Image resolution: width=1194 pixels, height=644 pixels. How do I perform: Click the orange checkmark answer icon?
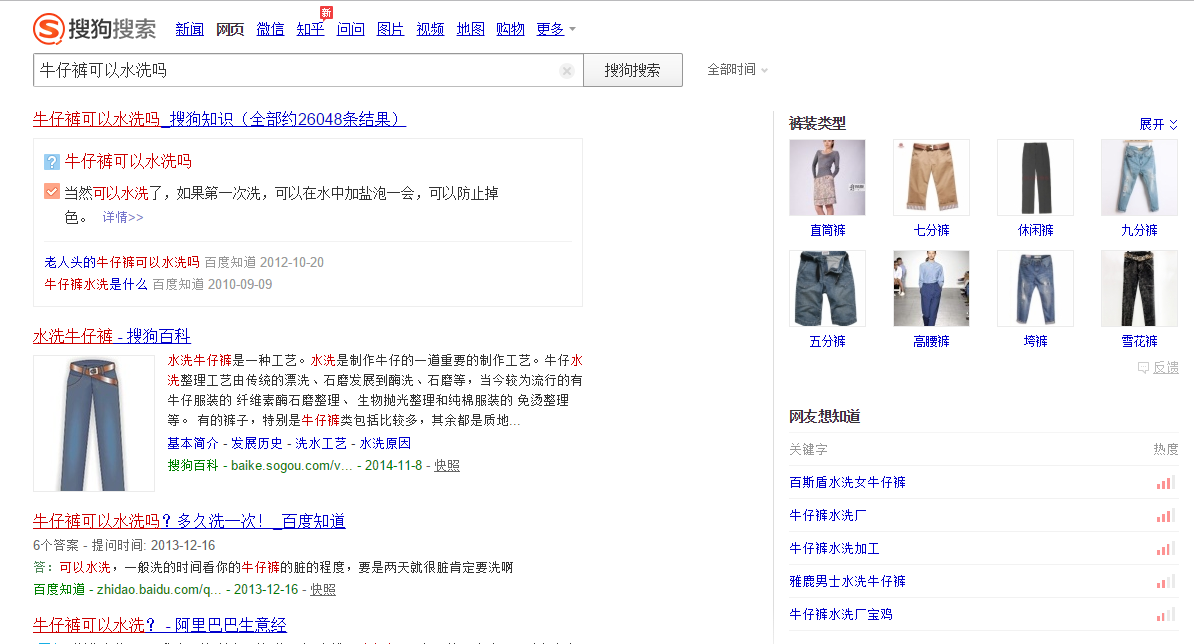click(52, 192)
